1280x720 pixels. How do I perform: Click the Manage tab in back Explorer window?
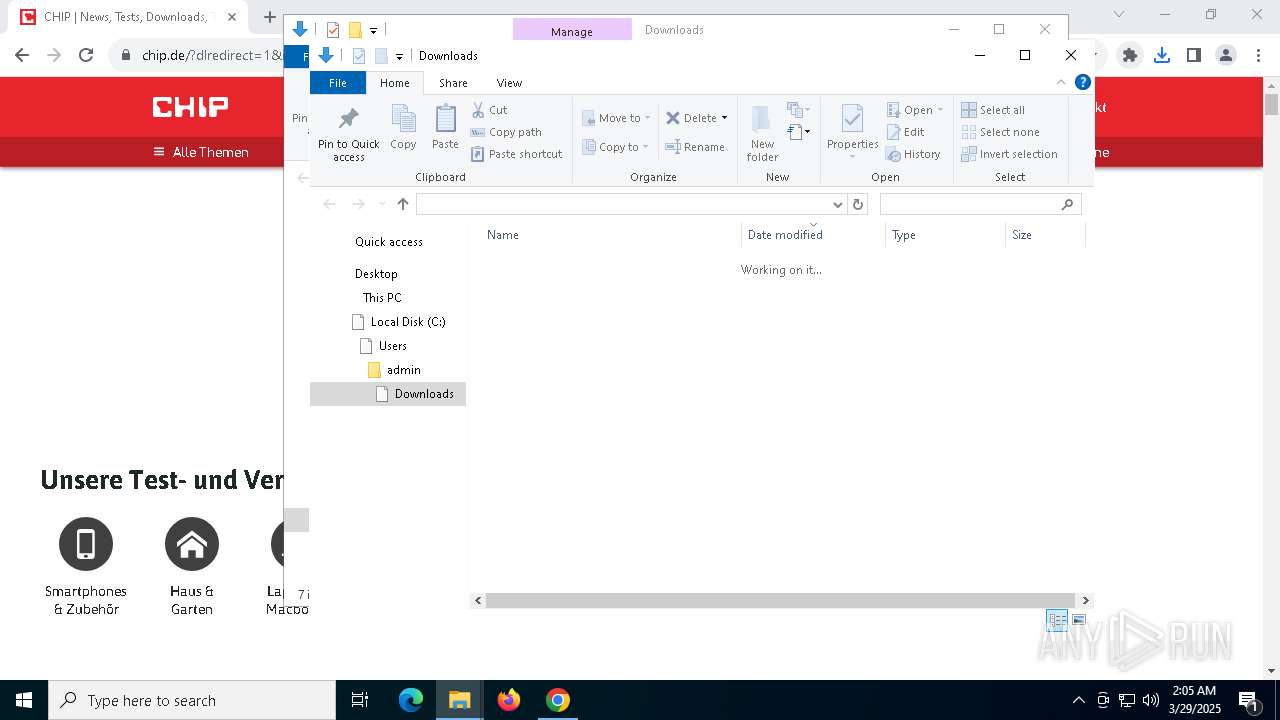pos(572,31)
